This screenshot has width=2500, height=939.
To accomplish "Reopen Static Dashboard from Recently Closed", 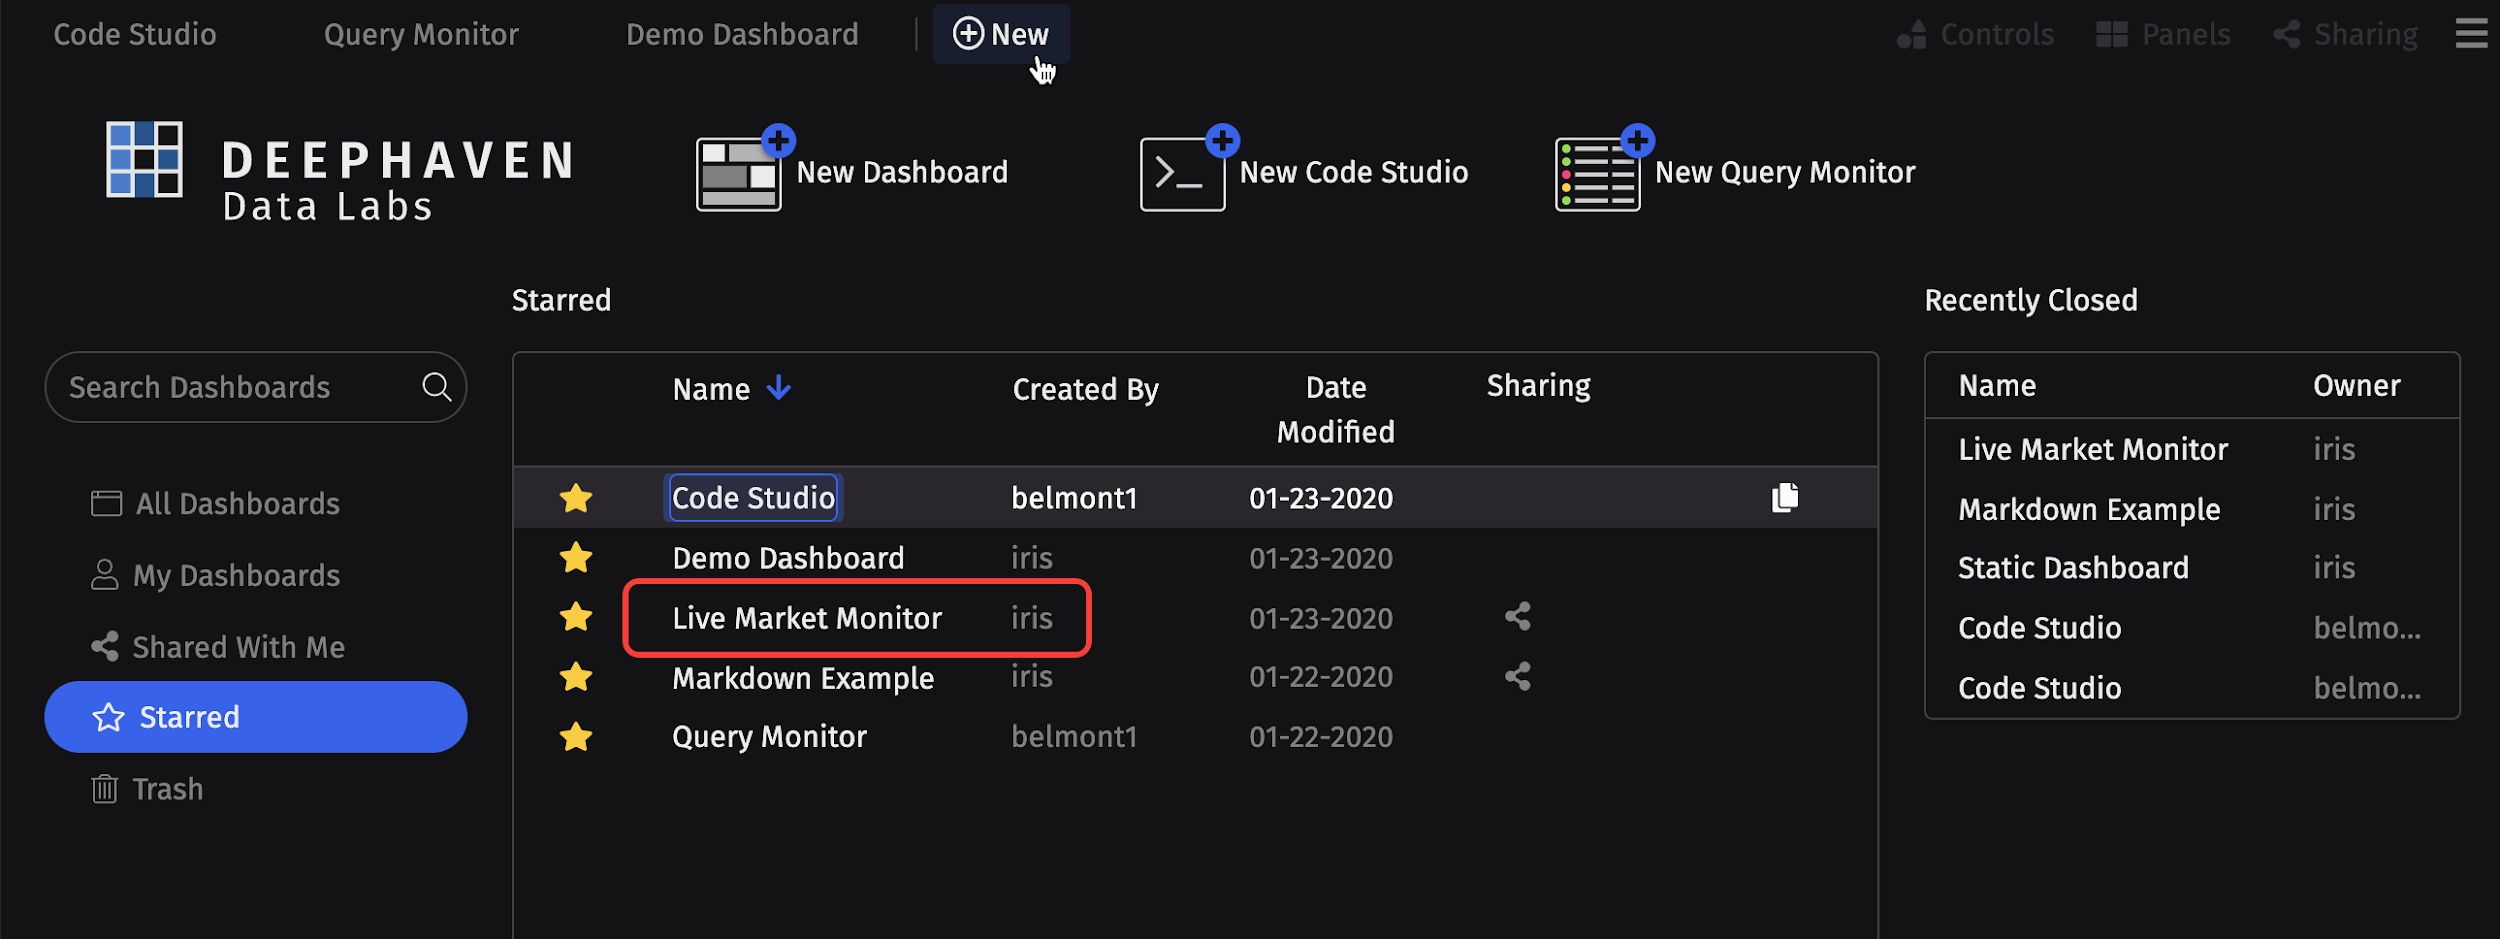I will point(2073,568).
